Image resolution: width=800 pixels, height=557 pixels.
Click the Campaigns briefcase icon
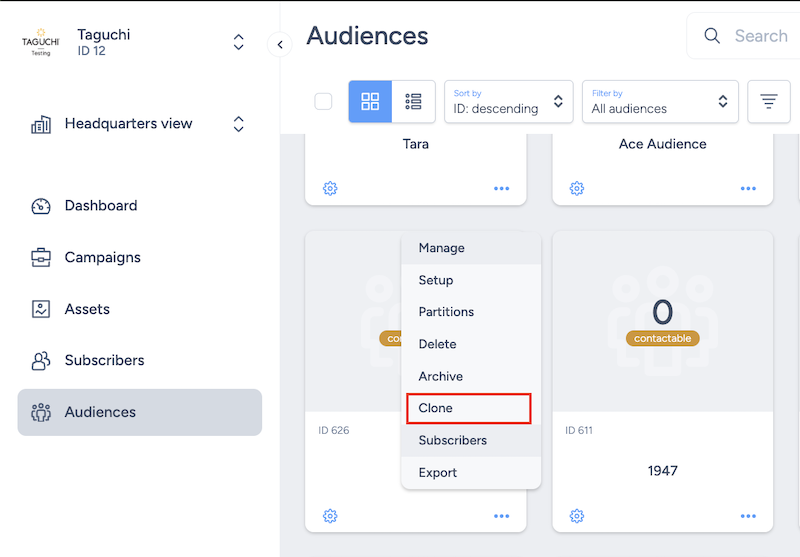tap(41, 258)
